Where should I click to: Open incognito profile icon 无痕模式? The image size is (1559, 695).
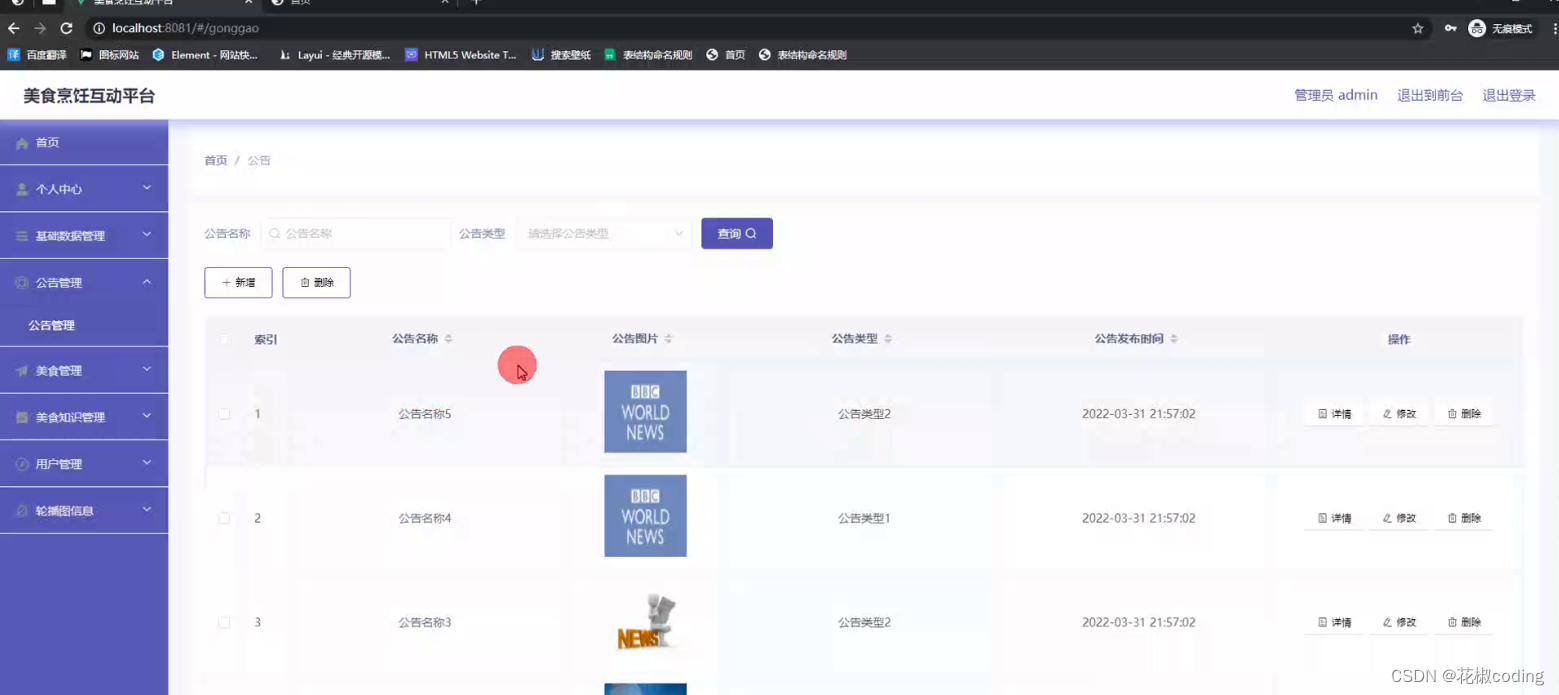(x=1500, y=29)
